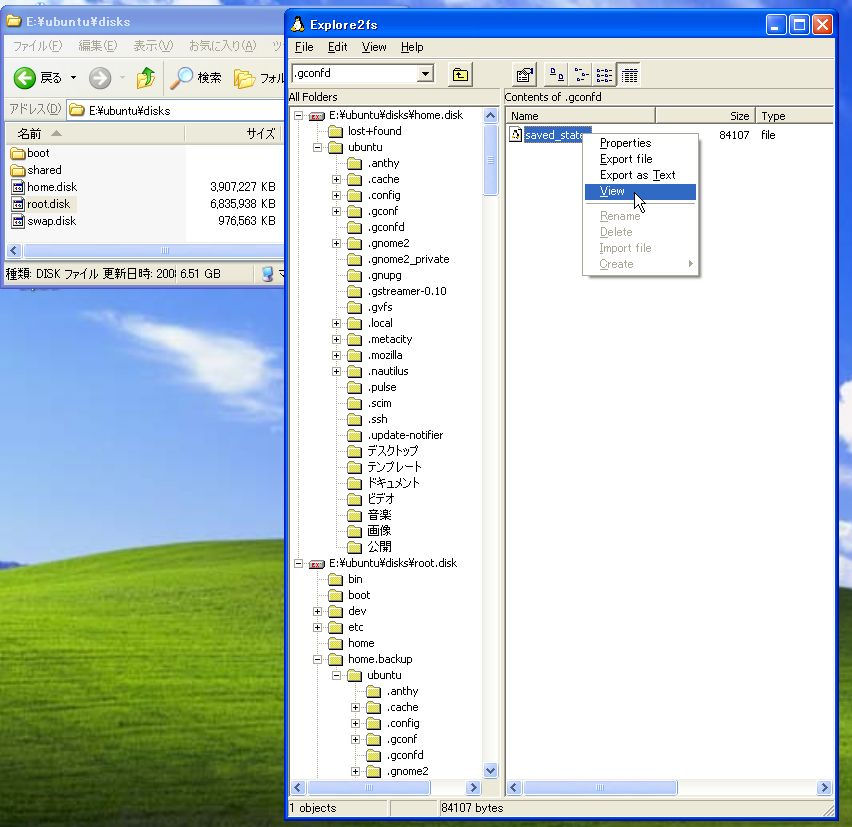This screenshot has height=827, width=852.
Task: Open the Help menu in Explore2fs
Action: point(412,47)
